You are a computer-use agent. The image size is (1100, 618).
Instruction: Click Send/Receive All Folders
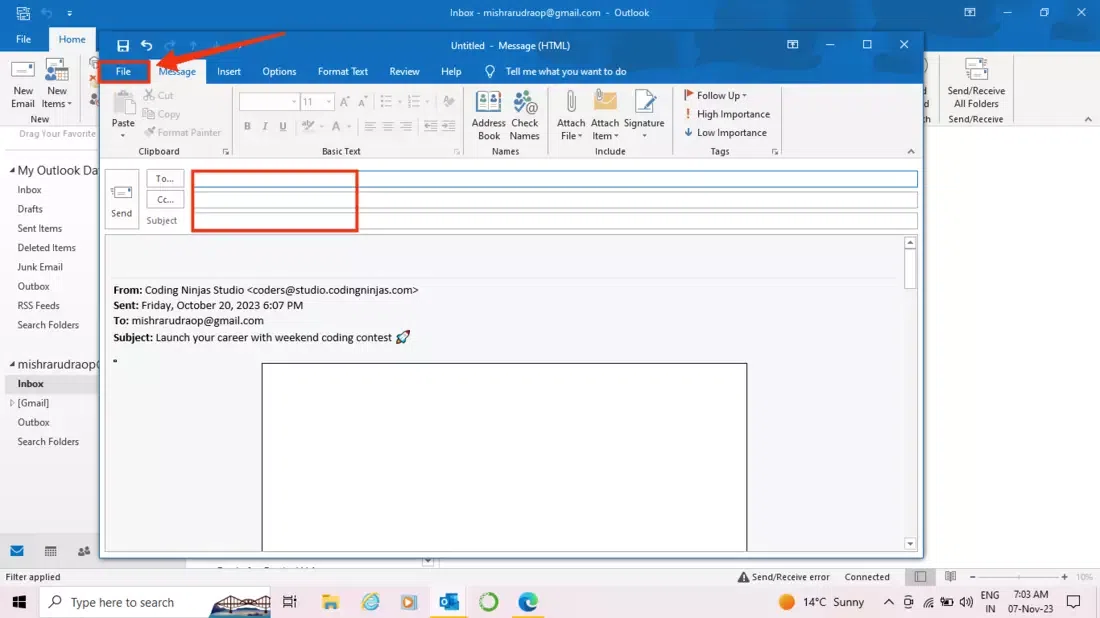pos(976,83)
